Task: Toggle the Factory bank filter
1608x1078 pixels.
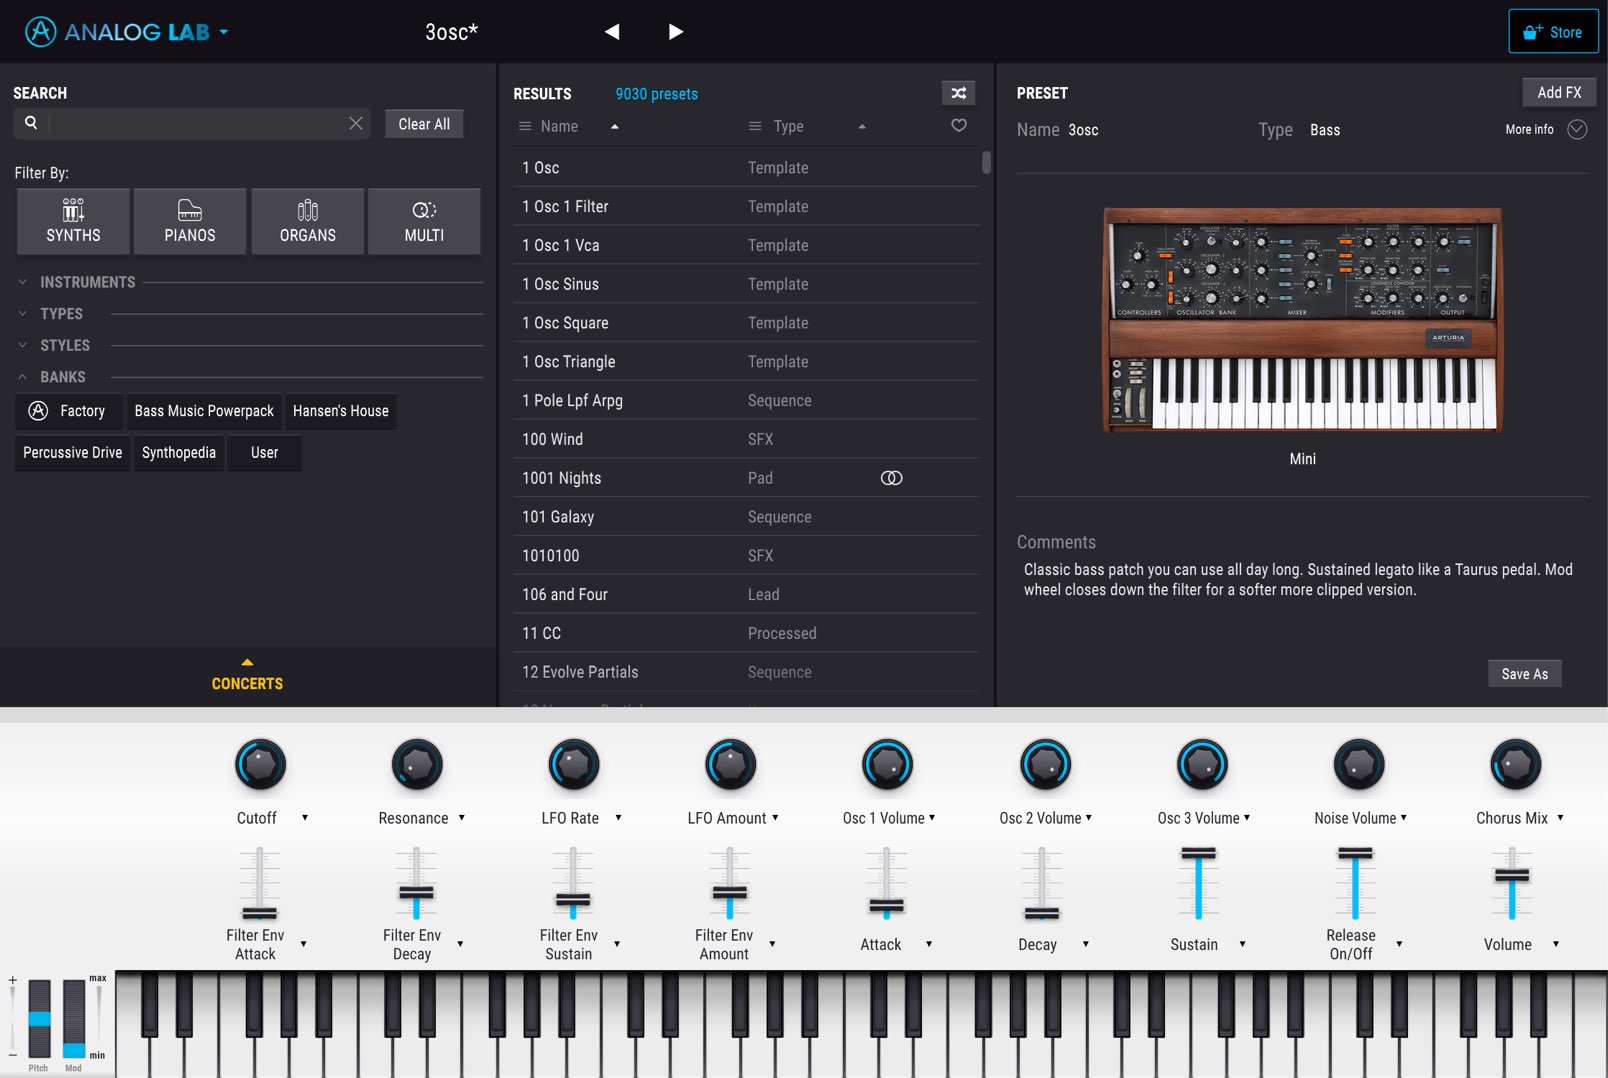Action: (69, 411)
